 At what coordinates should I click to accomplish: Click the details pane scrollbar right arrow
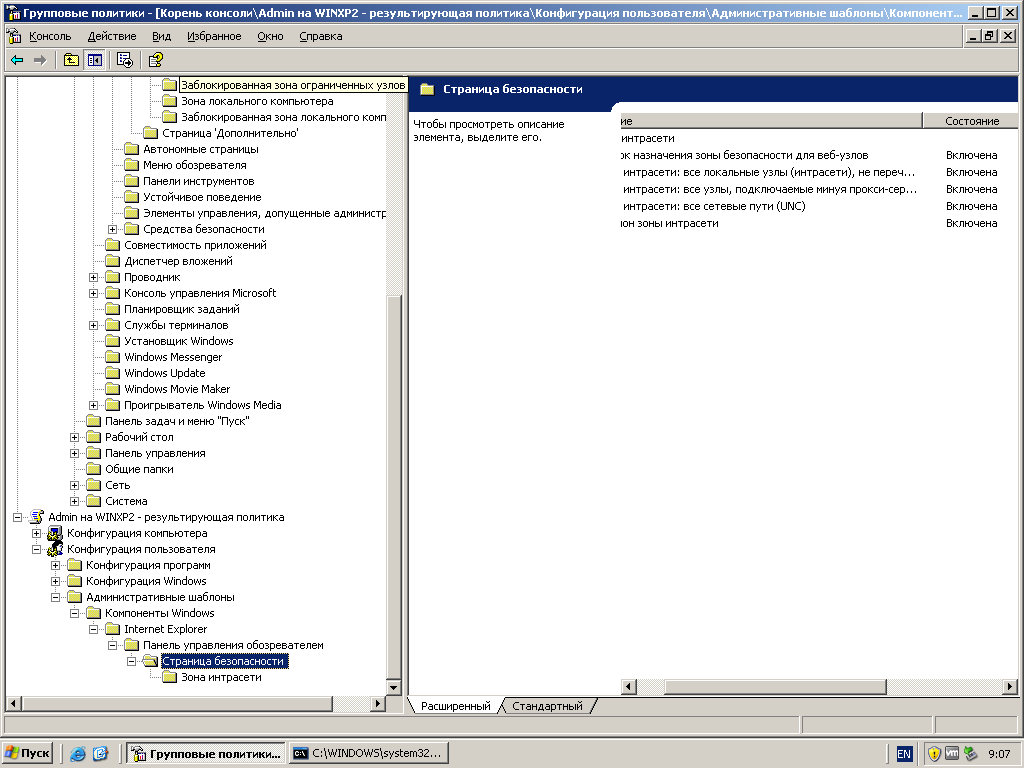(1010, 686)
